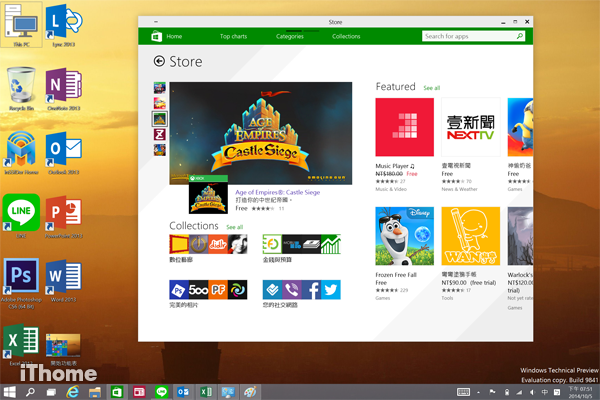The width and height of the screenshot is (600, 400).
Task: Open Excel 2013 desktop shortcut
Action: coord(21,344)
